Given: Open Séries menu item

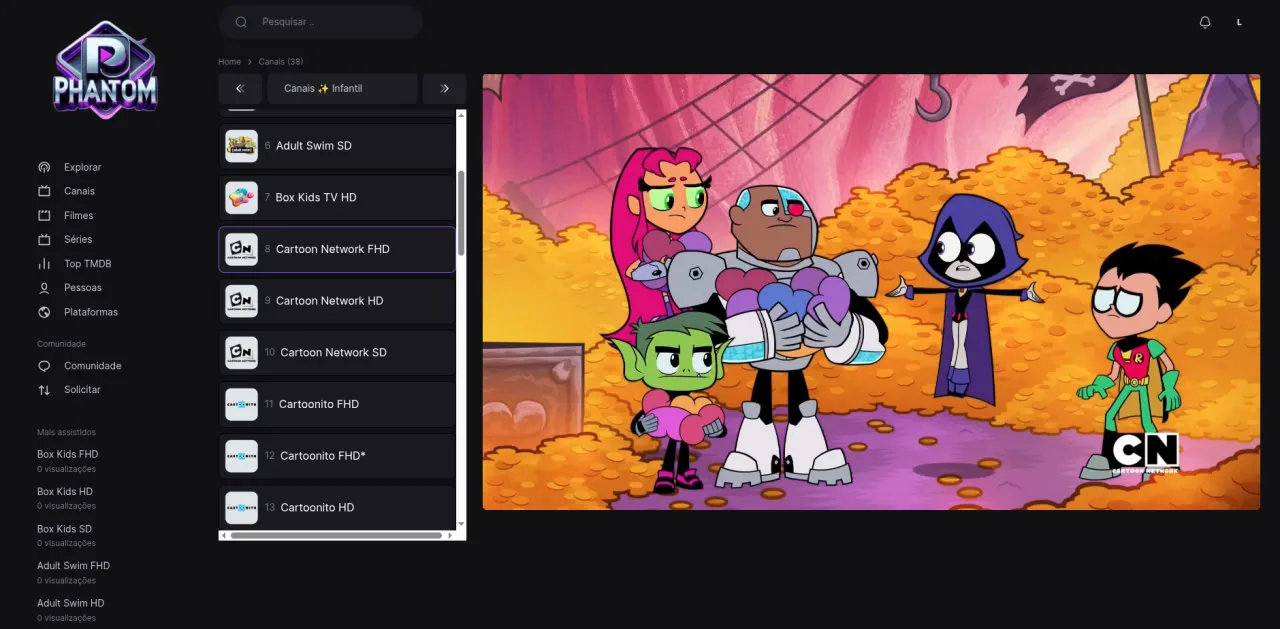Looking at the screenshot, I should pyautogui.click(x=78, y=239).
